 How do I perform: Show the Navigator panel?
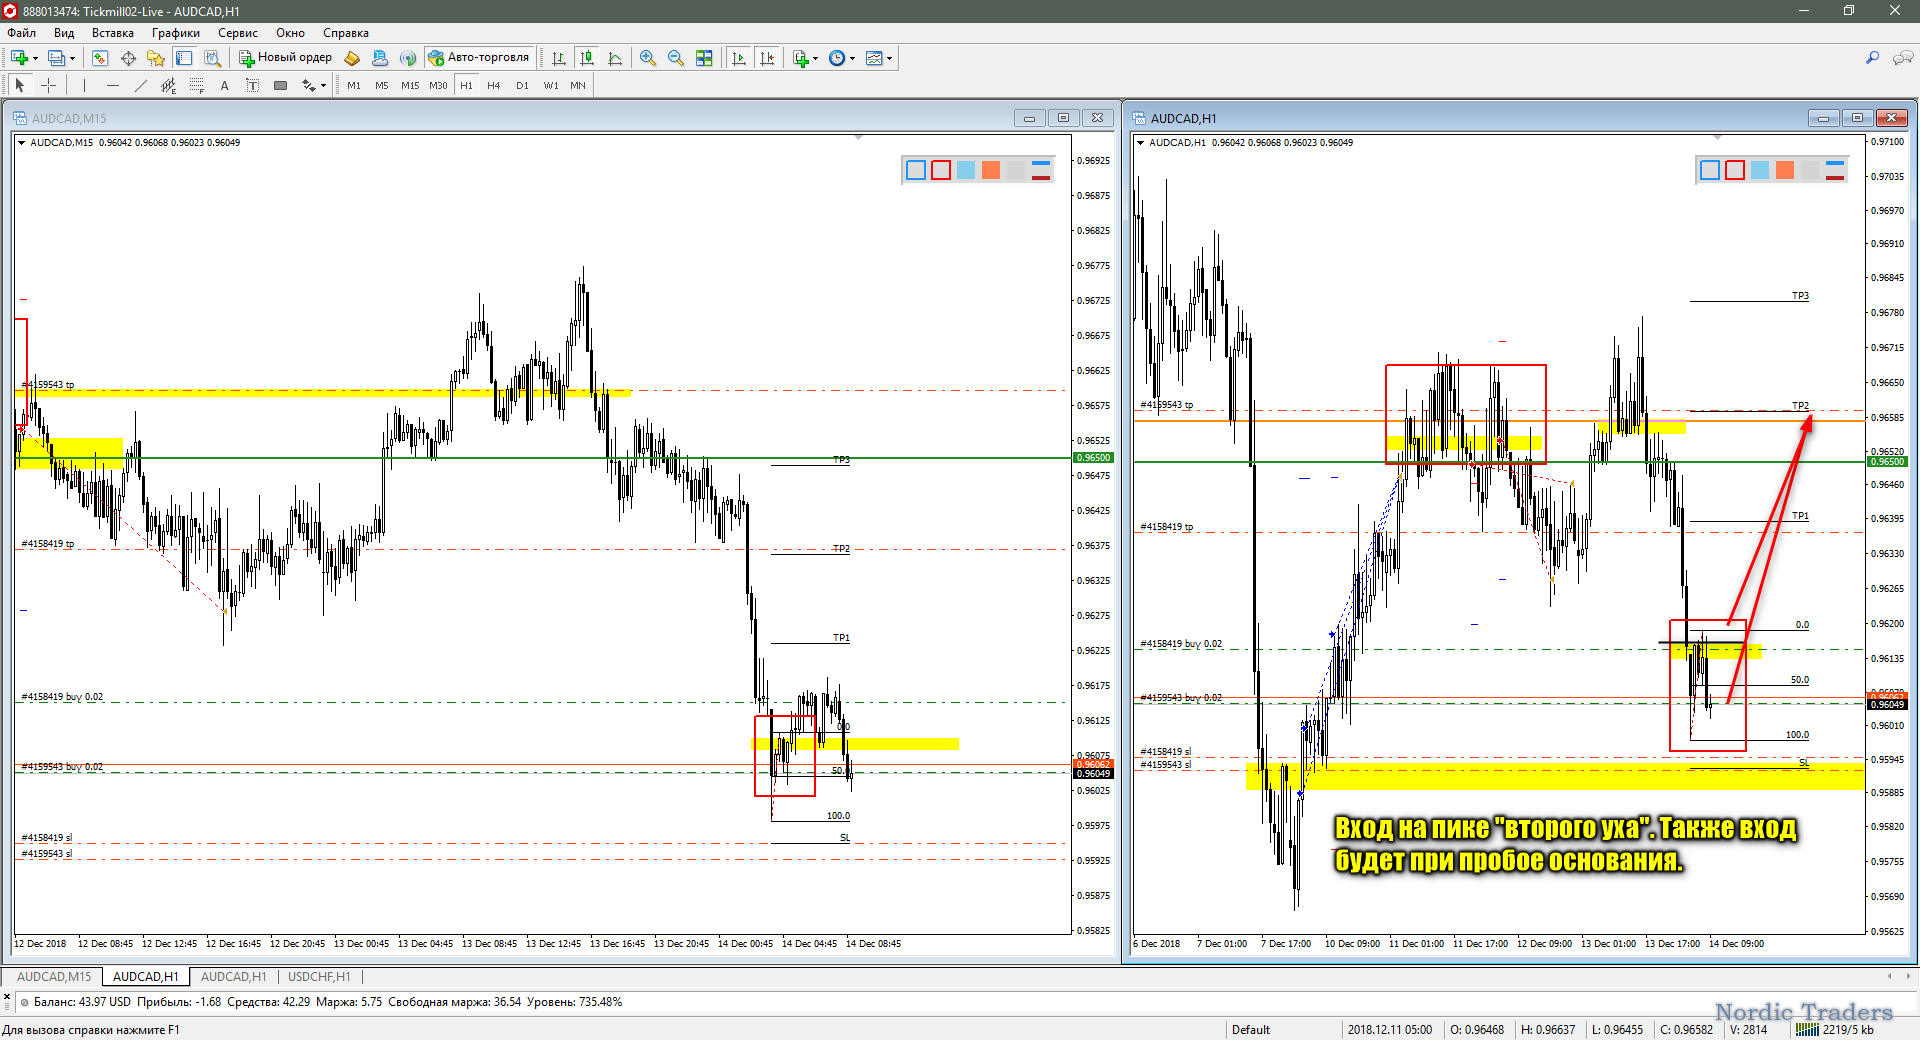click(156, 58)
